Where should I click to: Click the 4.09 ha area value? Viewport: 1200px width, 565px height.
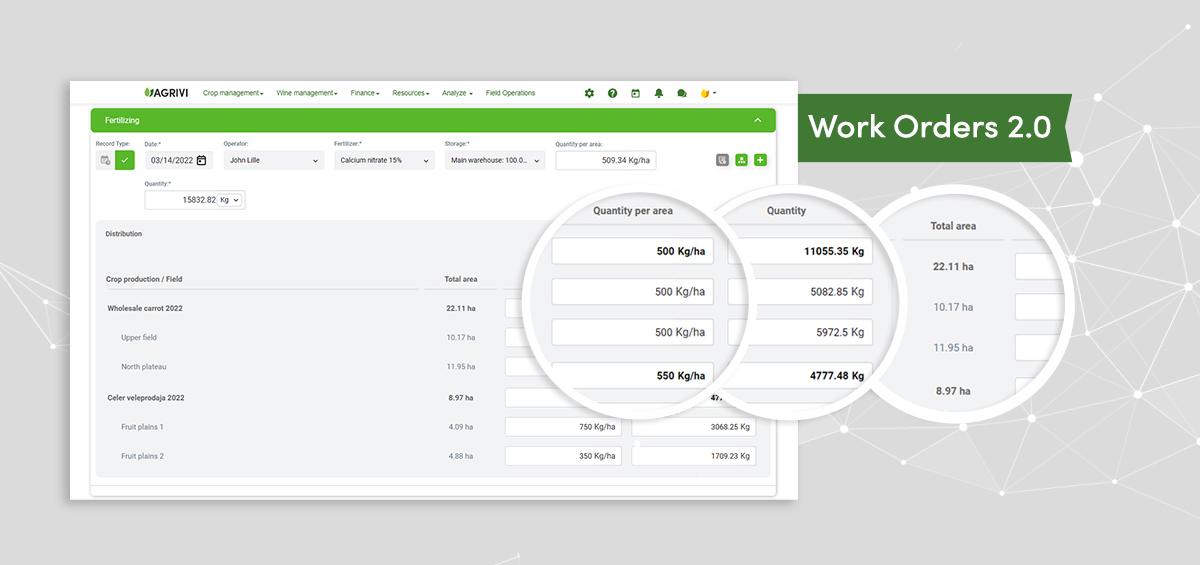461,427
